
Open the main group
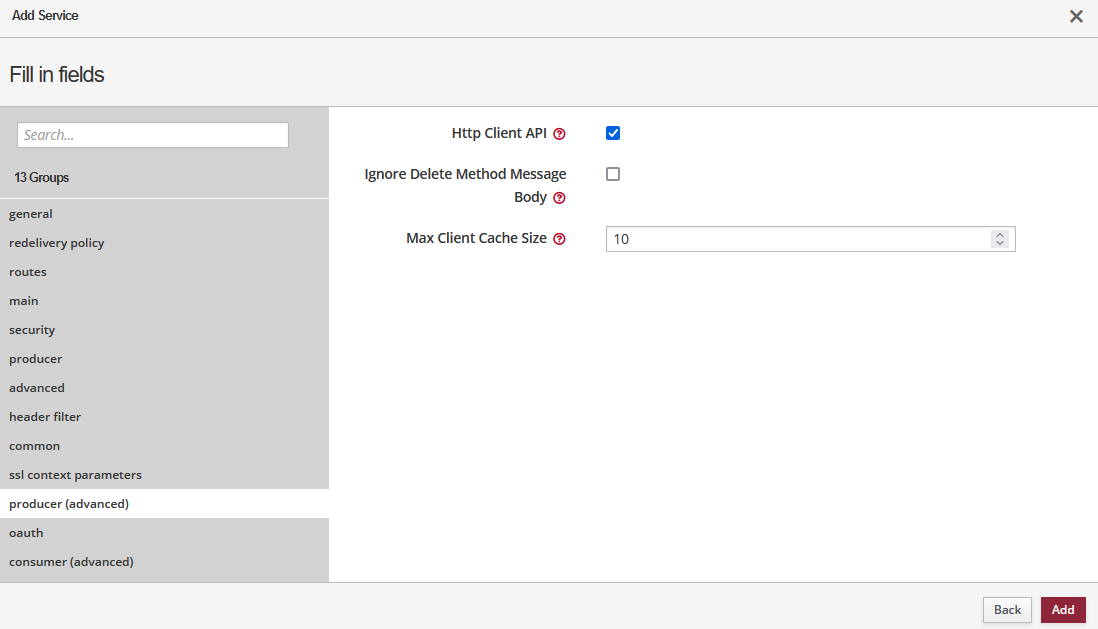24,301
